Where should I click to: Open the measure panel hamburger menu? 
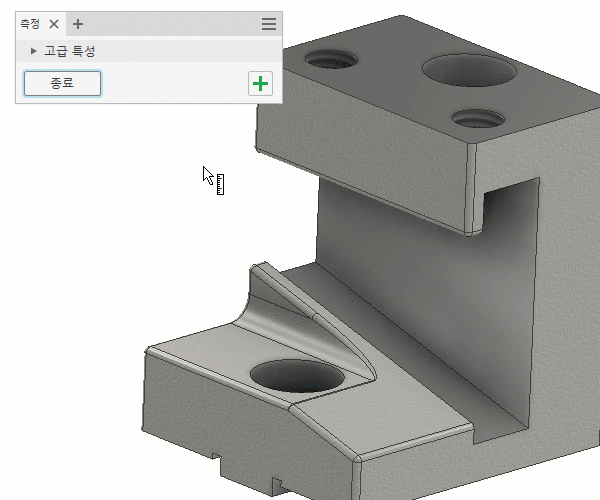(x=269, y=24)
